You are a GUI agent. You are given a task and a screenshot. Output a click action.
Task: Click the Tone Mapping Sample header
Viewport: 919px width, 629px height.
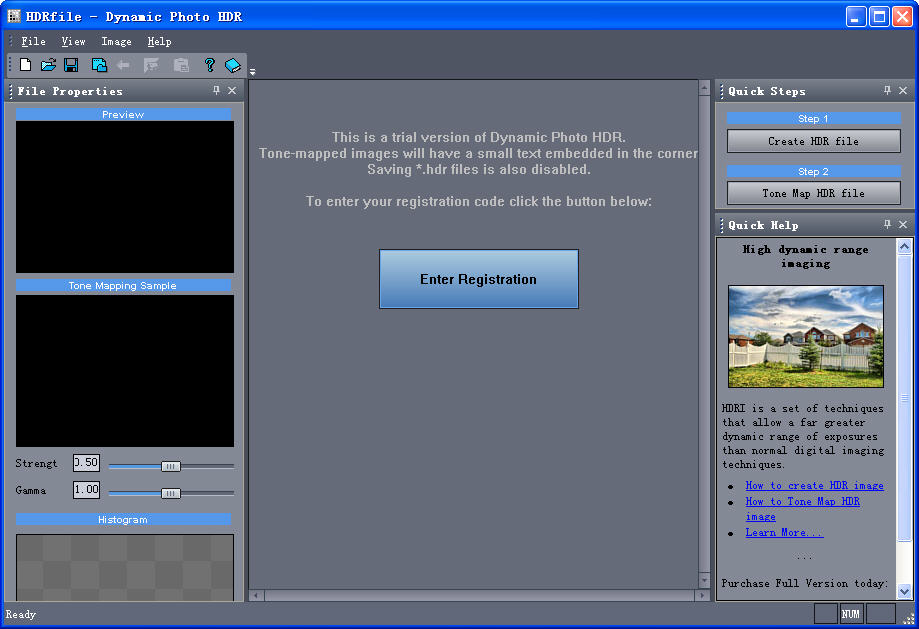click(123, 285)
